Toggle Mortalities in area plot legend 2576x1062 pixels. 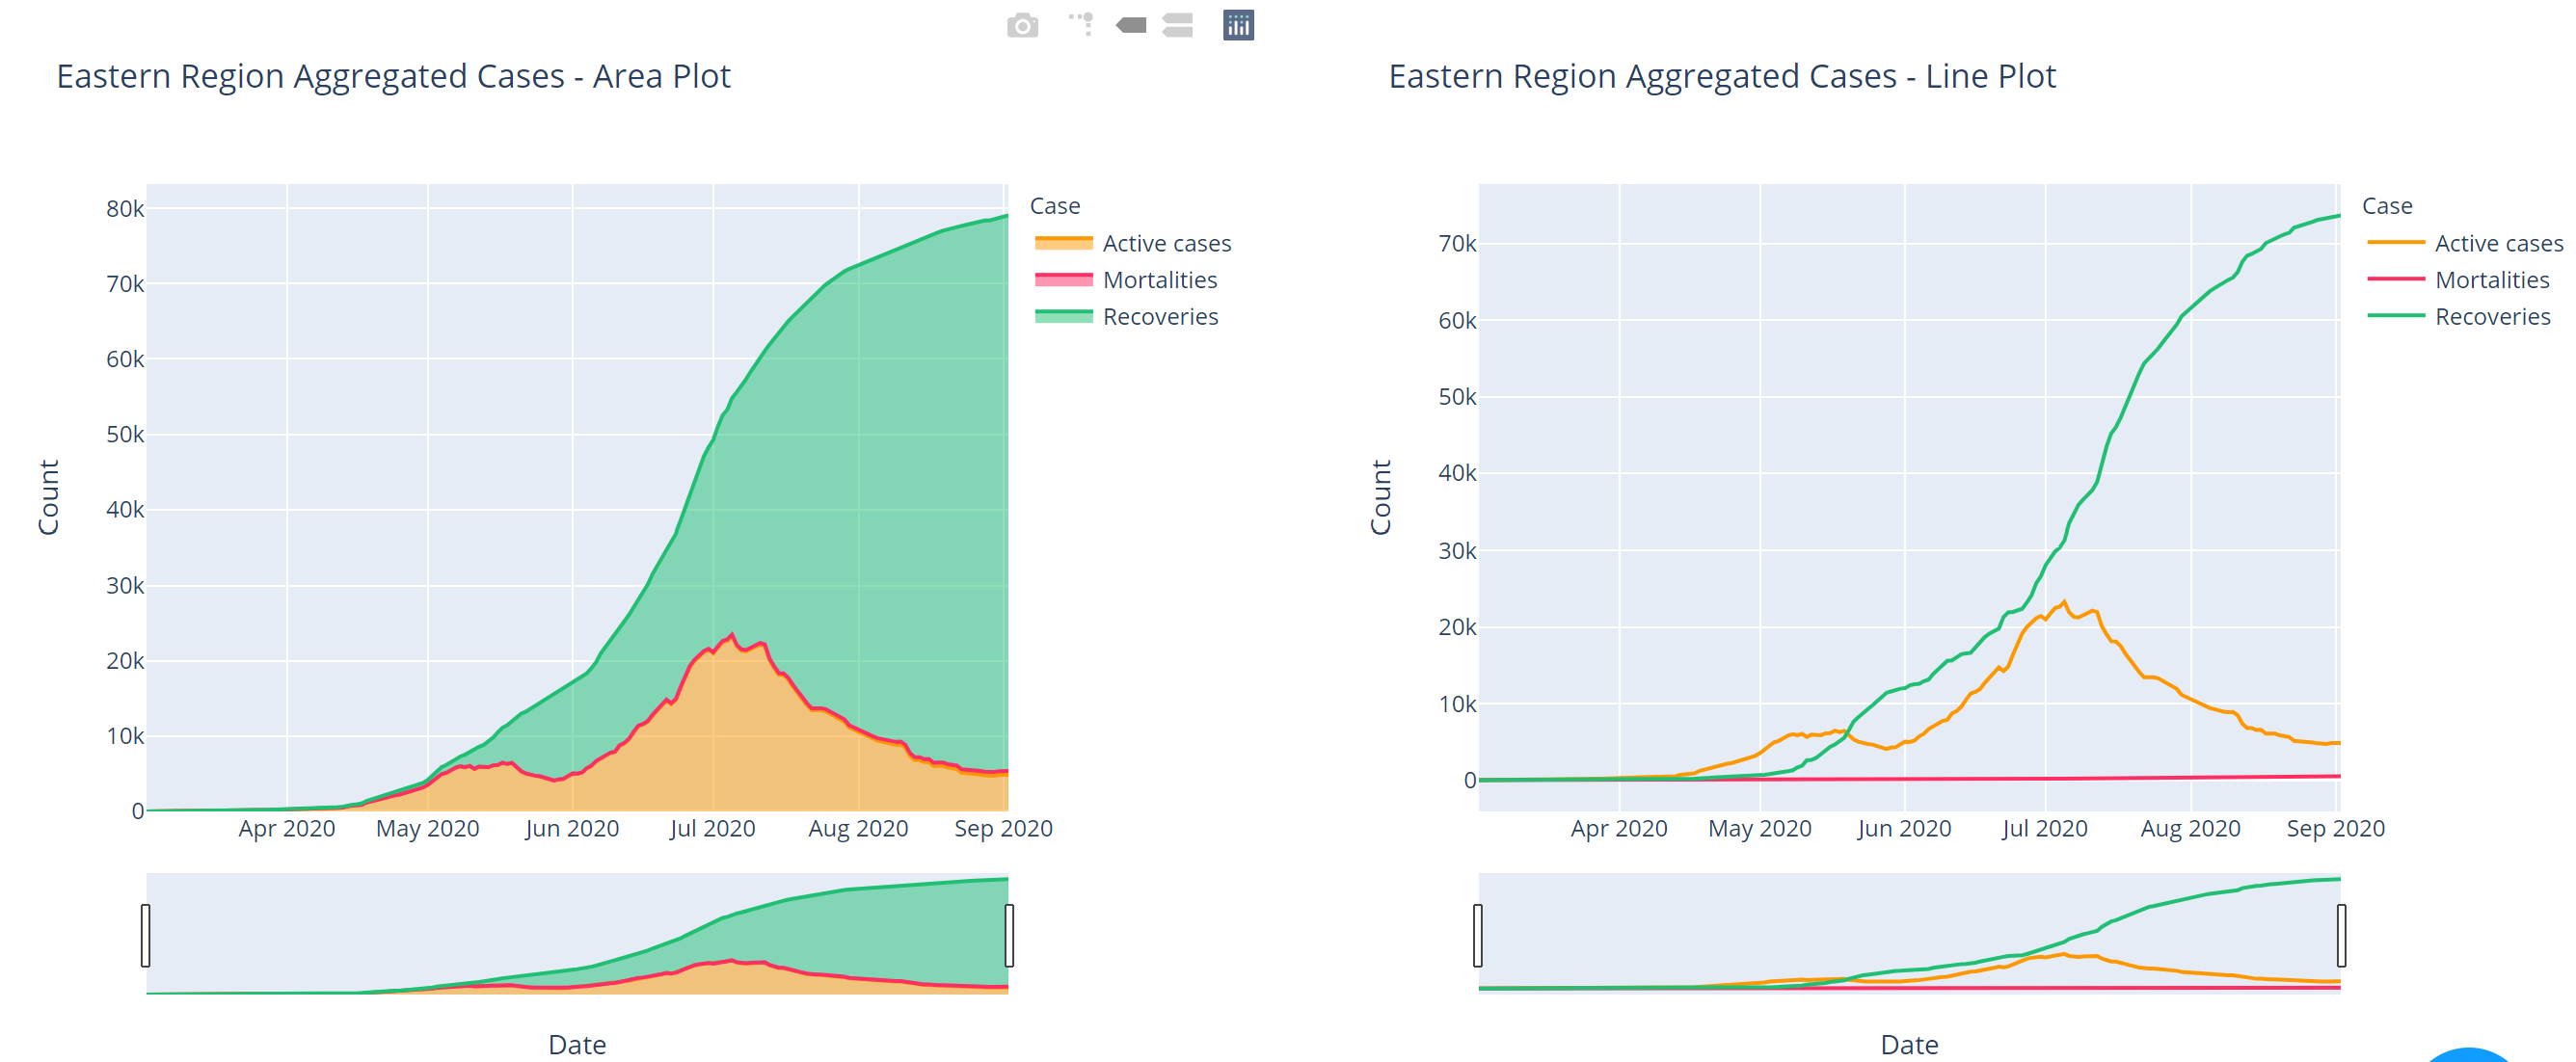pyautogui.click(x=1159, y=280)
